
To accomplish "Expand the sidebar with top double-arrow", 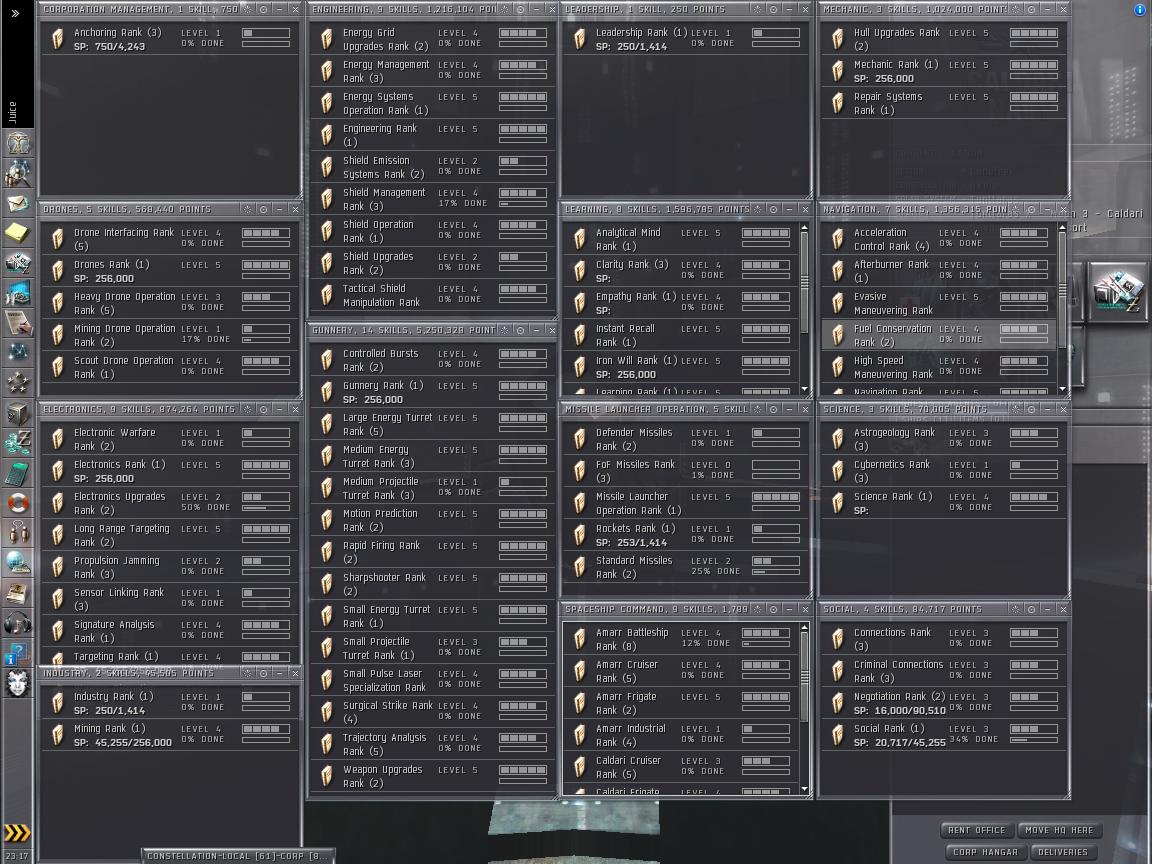I will click(15, 13).
